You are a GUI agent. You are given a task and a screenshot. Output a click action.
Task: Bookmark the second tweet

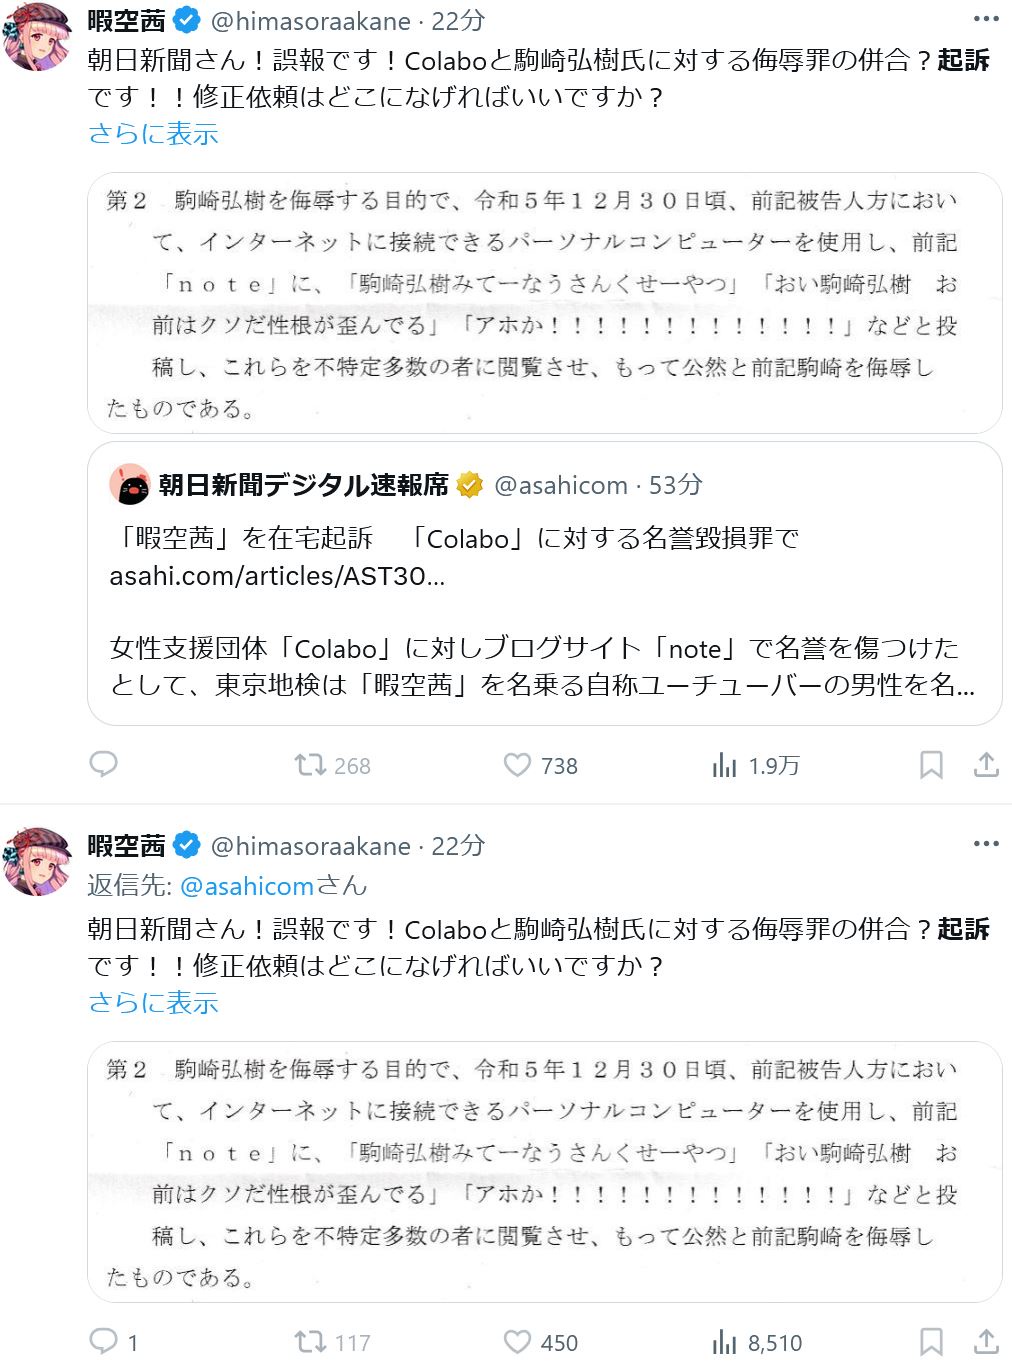[x=931, y=1341]
